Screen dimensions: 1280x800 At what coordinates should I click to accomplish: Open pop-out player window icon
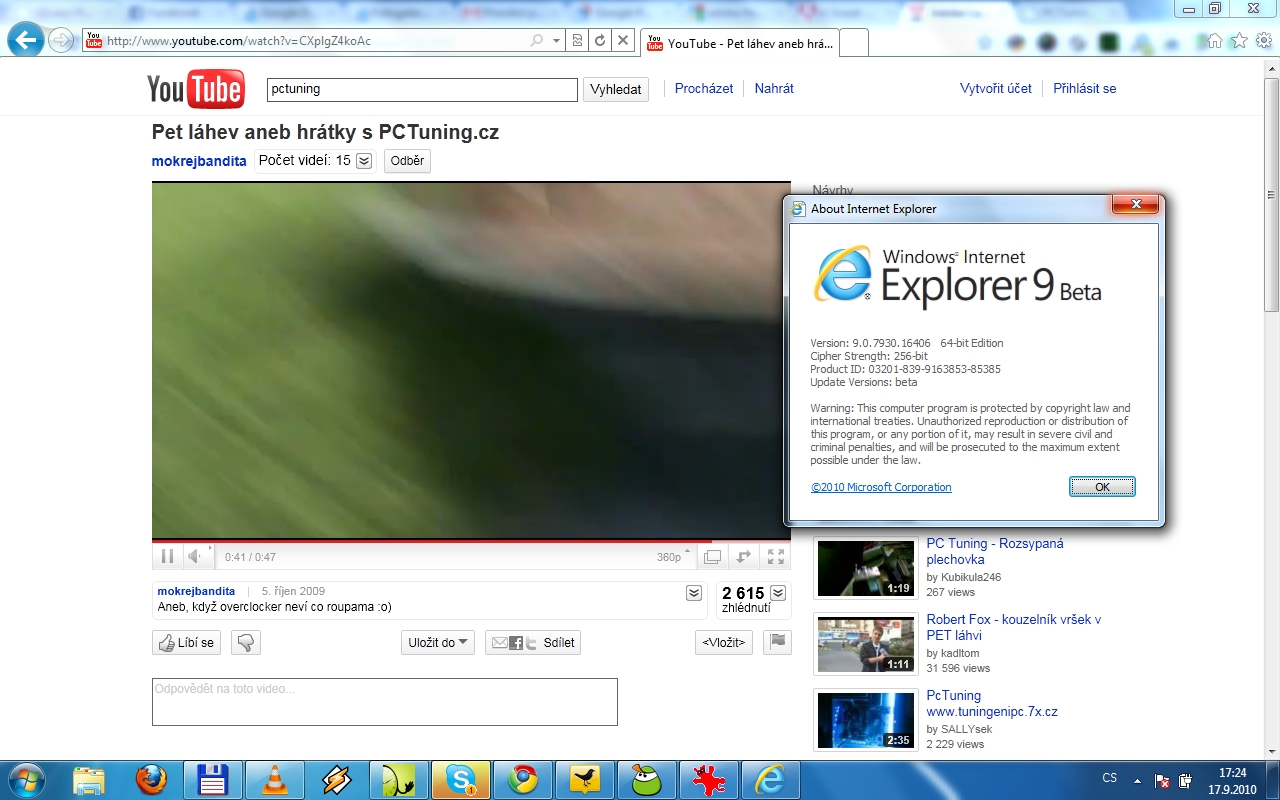(712, 557)
